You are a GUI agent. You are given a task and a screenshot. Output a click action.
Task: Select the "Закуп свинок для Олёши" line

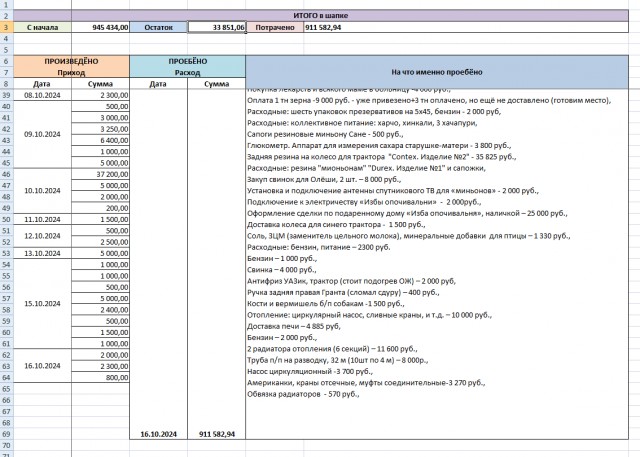click(x=324, y=180)
